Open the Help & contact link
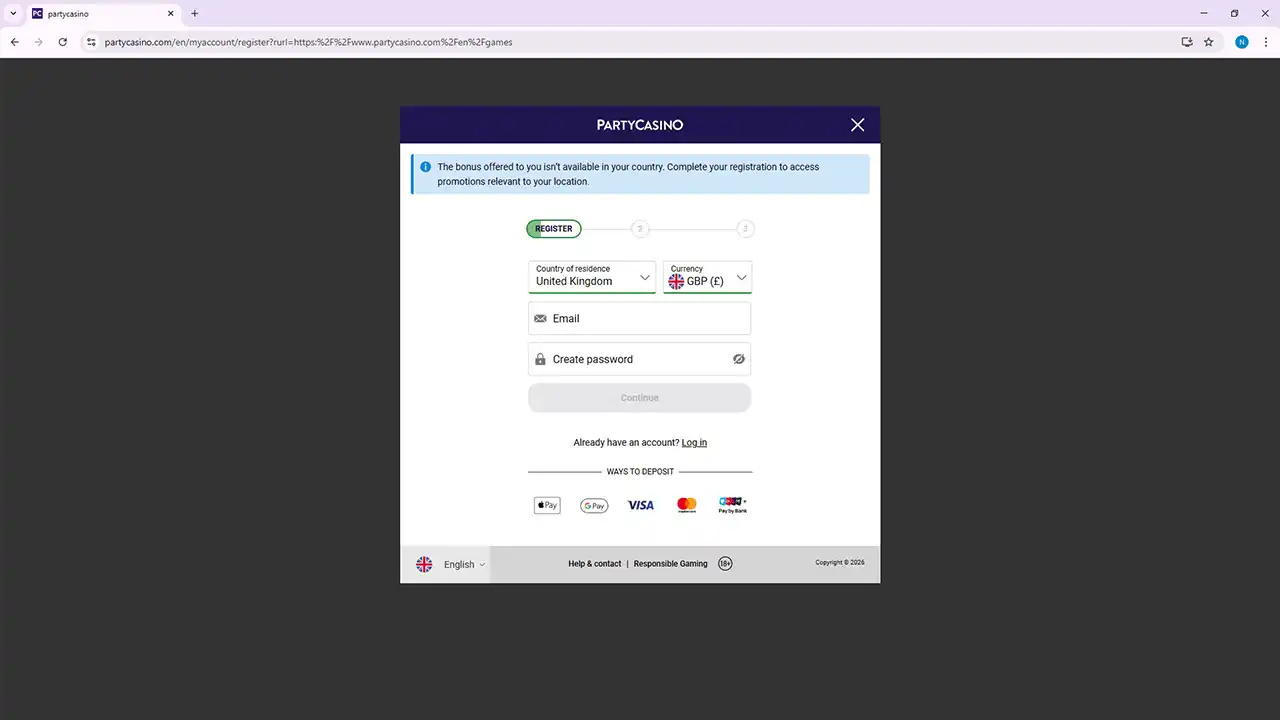This screenshot has height=720, width=1280. coord(594,564)
